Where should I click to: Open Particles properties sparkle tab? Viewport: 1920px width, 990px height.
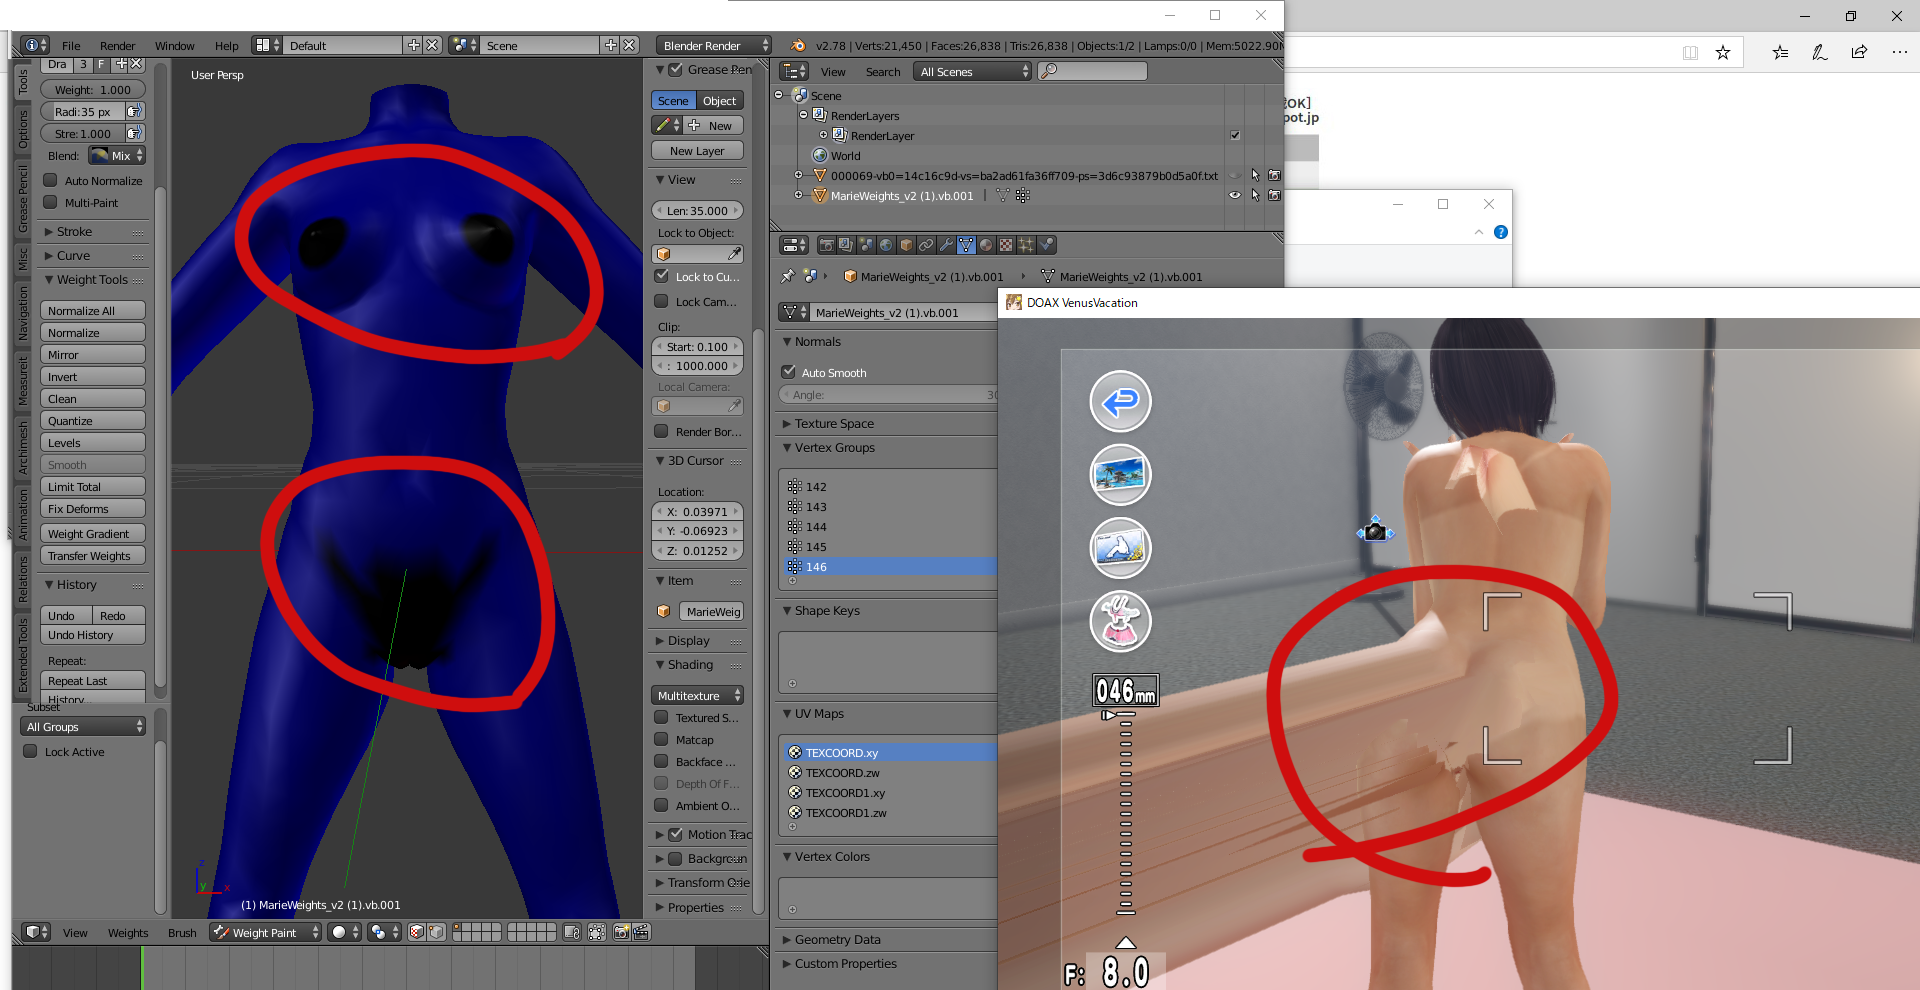(1026, 245)
